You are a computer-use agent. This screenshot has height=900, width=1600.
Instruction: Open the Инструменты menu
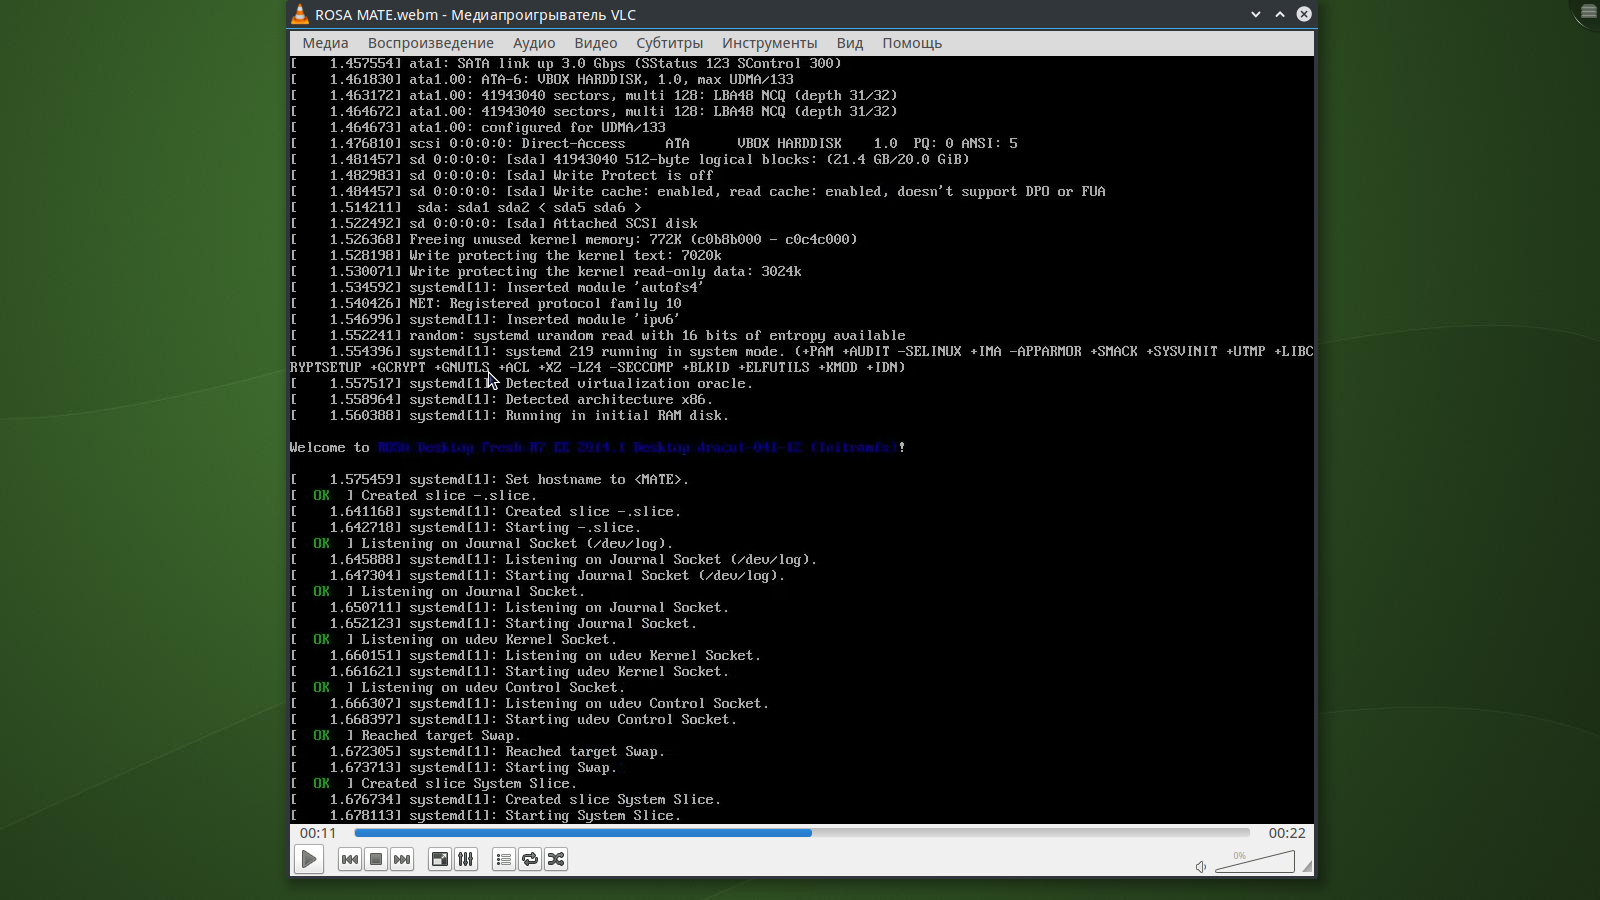770,43
